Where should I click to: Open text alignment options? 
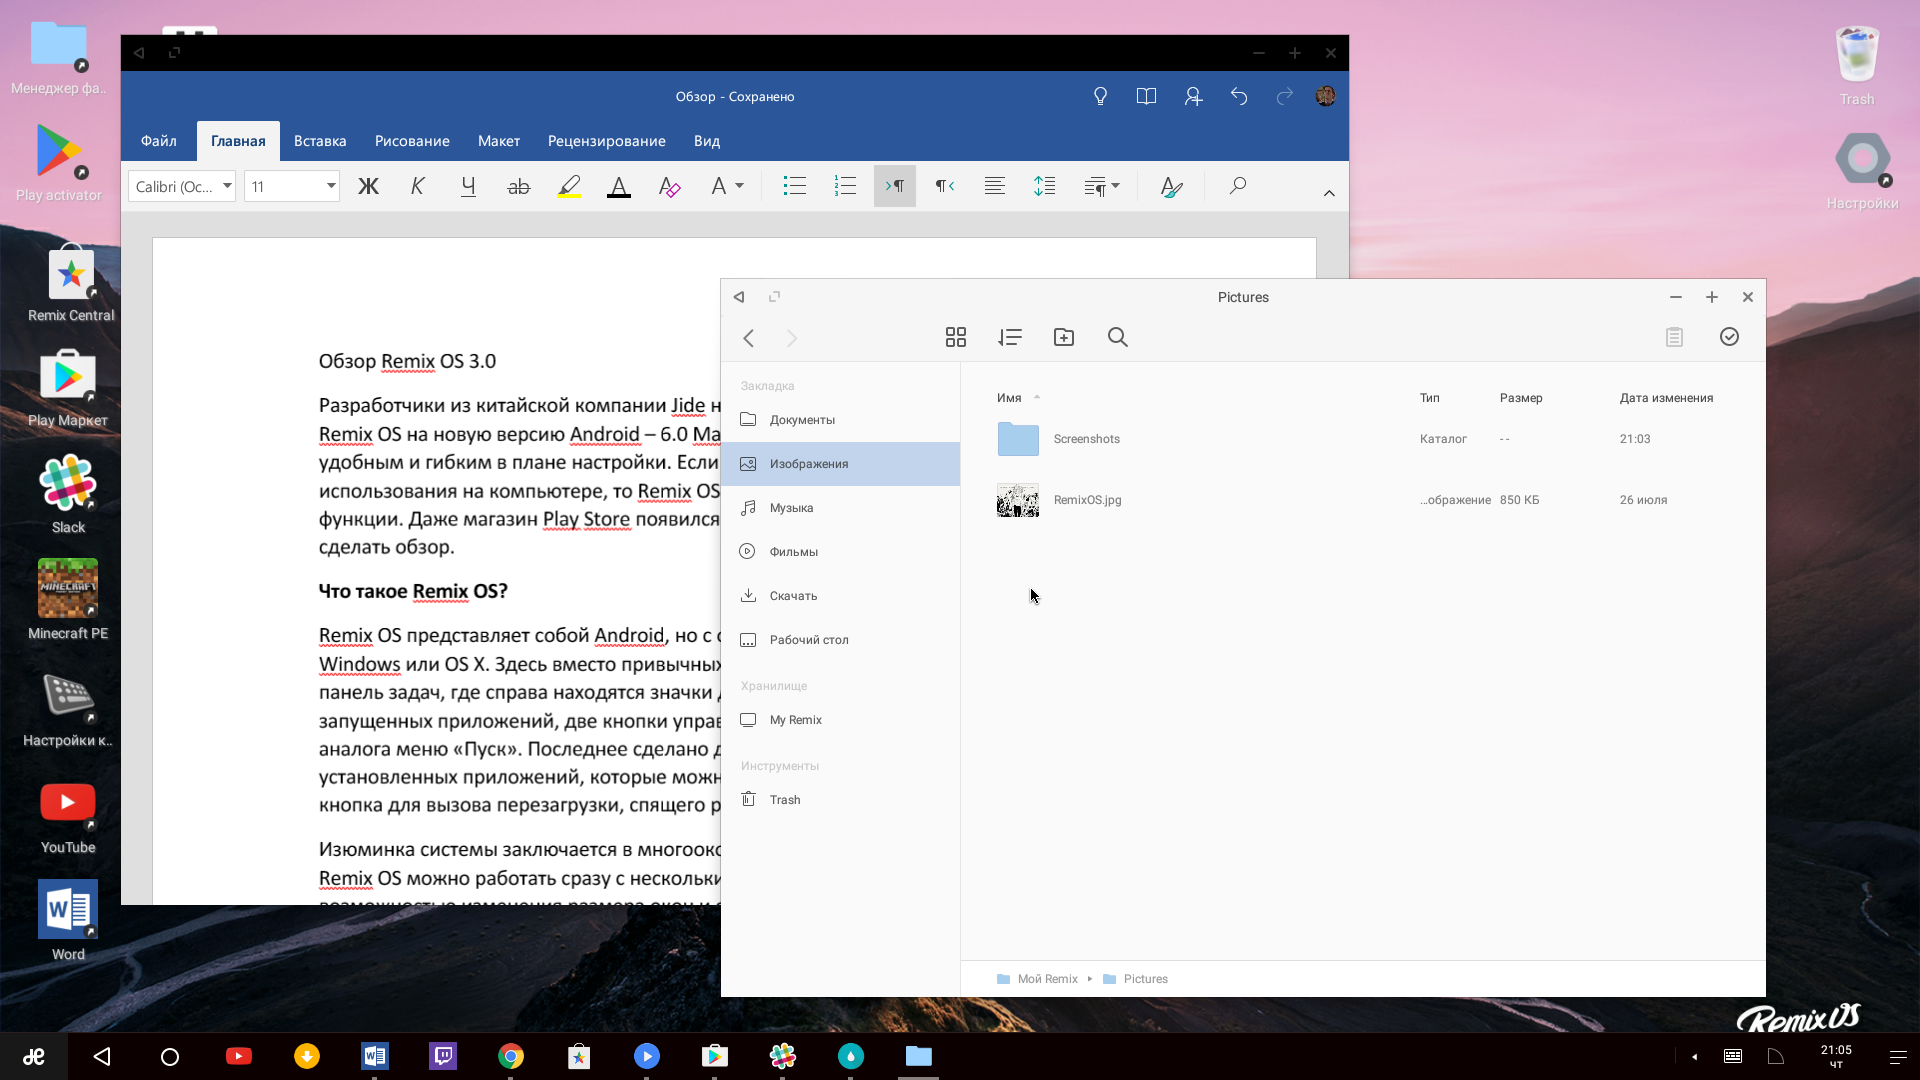click(x=995, y=186)
